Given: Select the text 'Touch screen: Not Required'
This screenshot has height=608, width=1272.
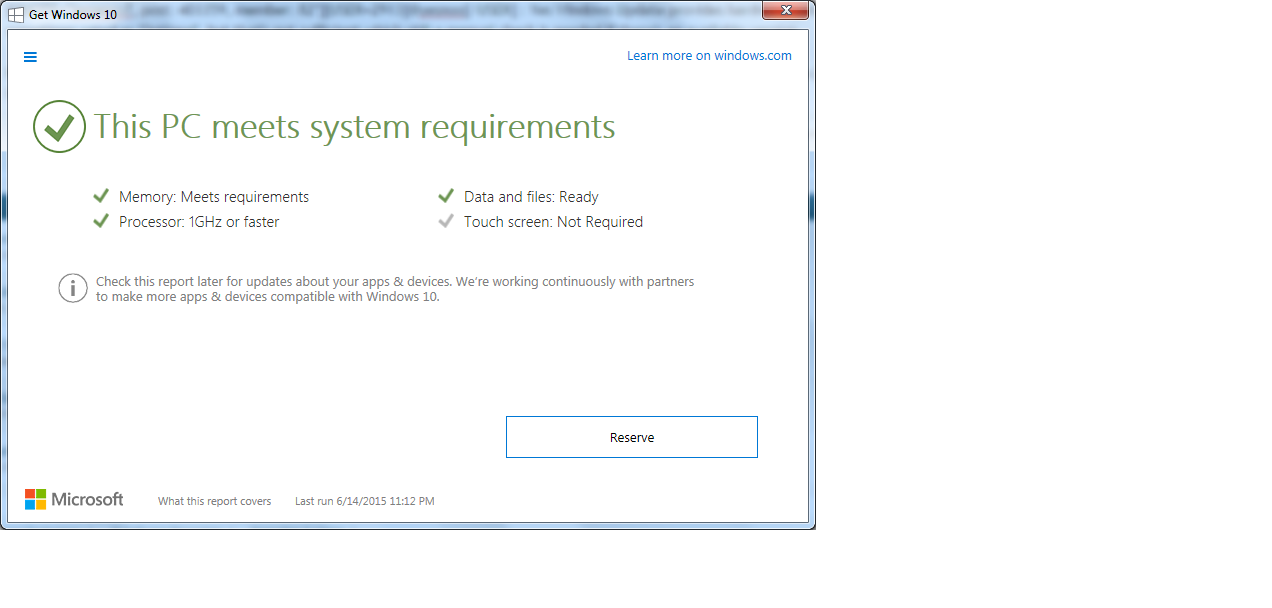Looking at the screenshot, I should 553,222.
